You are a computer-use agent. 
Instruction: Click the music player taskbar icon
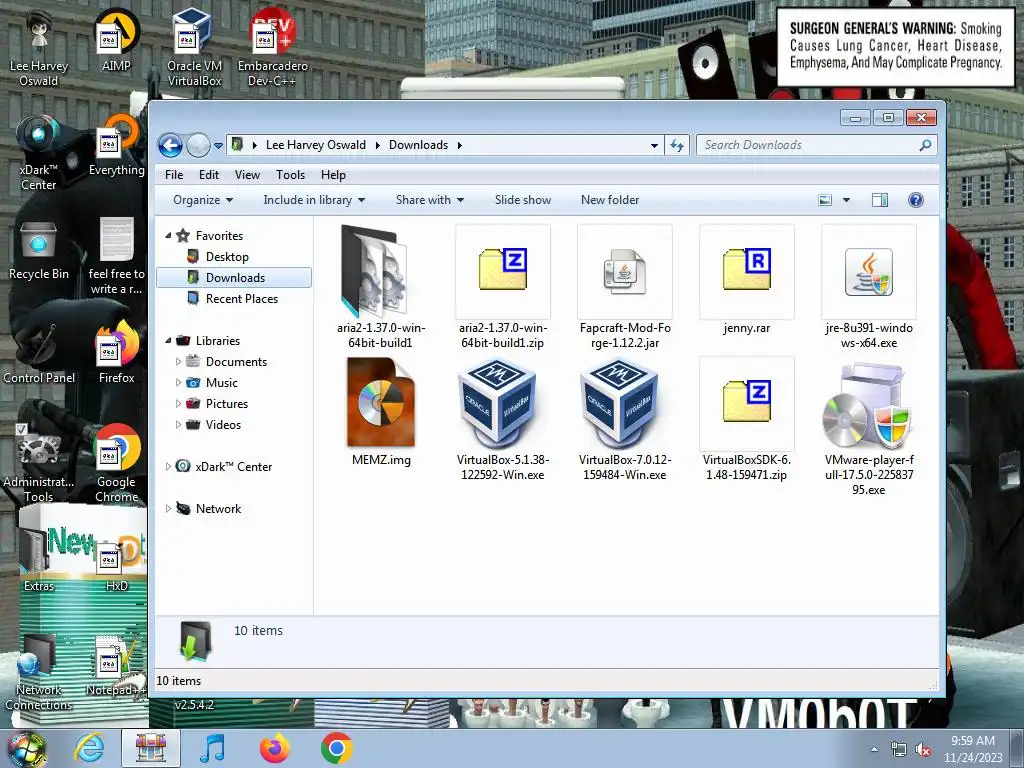(x=212, y=748)
